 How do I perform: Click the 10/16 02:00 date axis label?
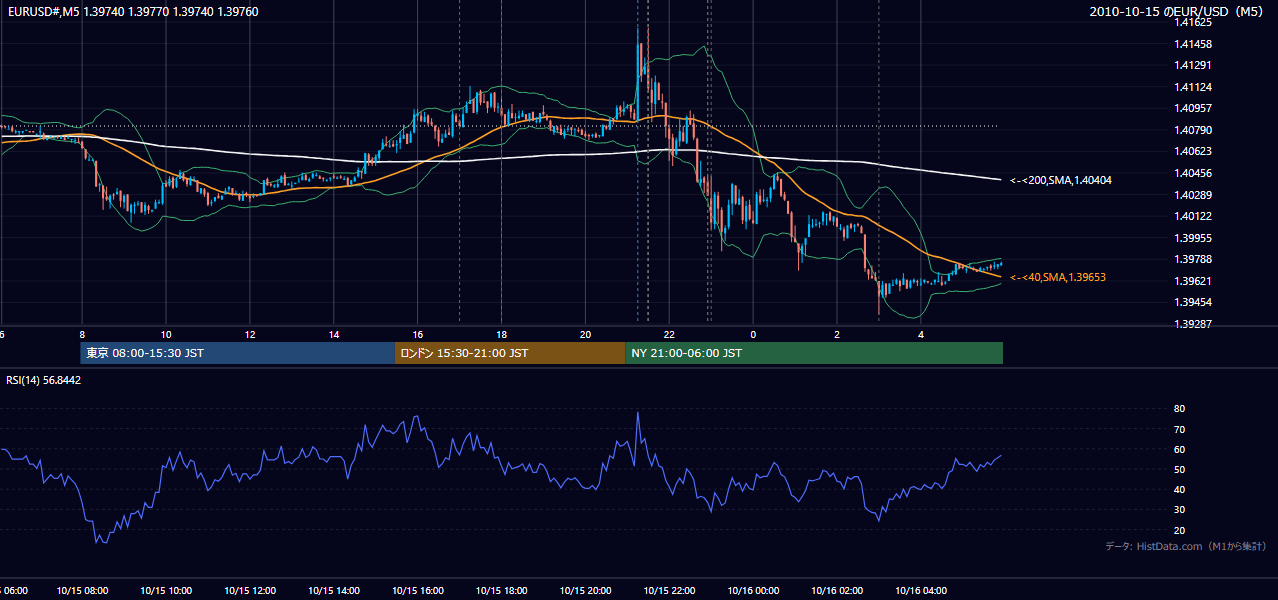pyautogui.click(x=837, y=590)
